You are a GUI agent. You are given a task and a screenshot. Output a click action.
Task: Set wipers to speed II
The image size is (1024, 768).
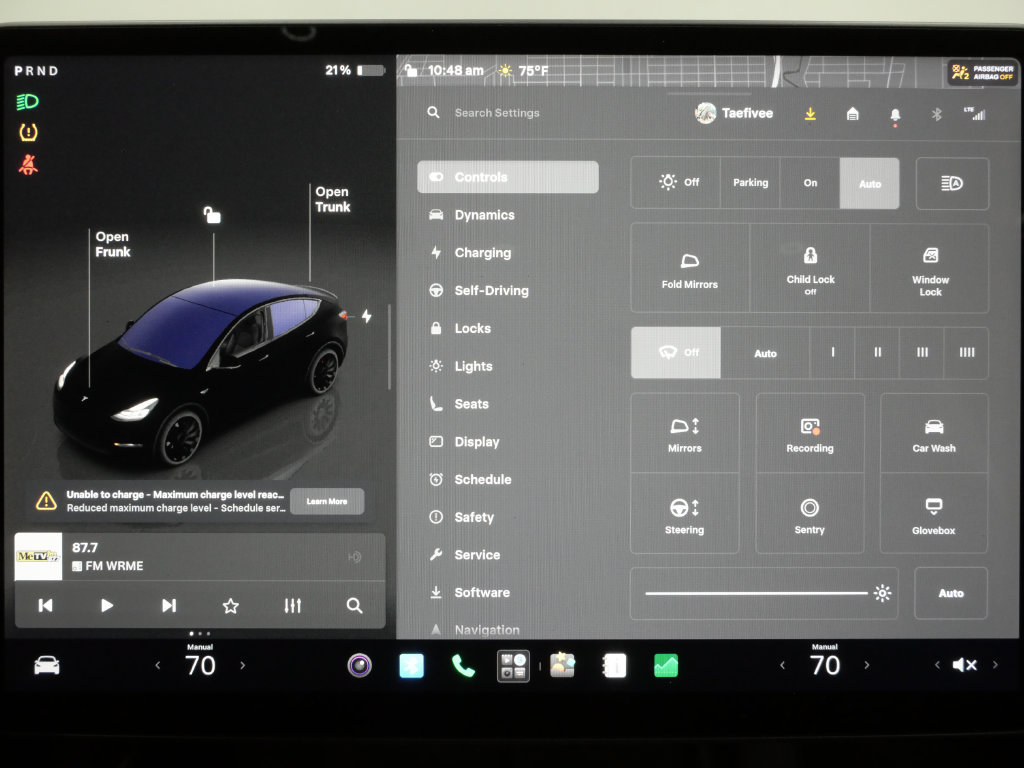[877, 353]
